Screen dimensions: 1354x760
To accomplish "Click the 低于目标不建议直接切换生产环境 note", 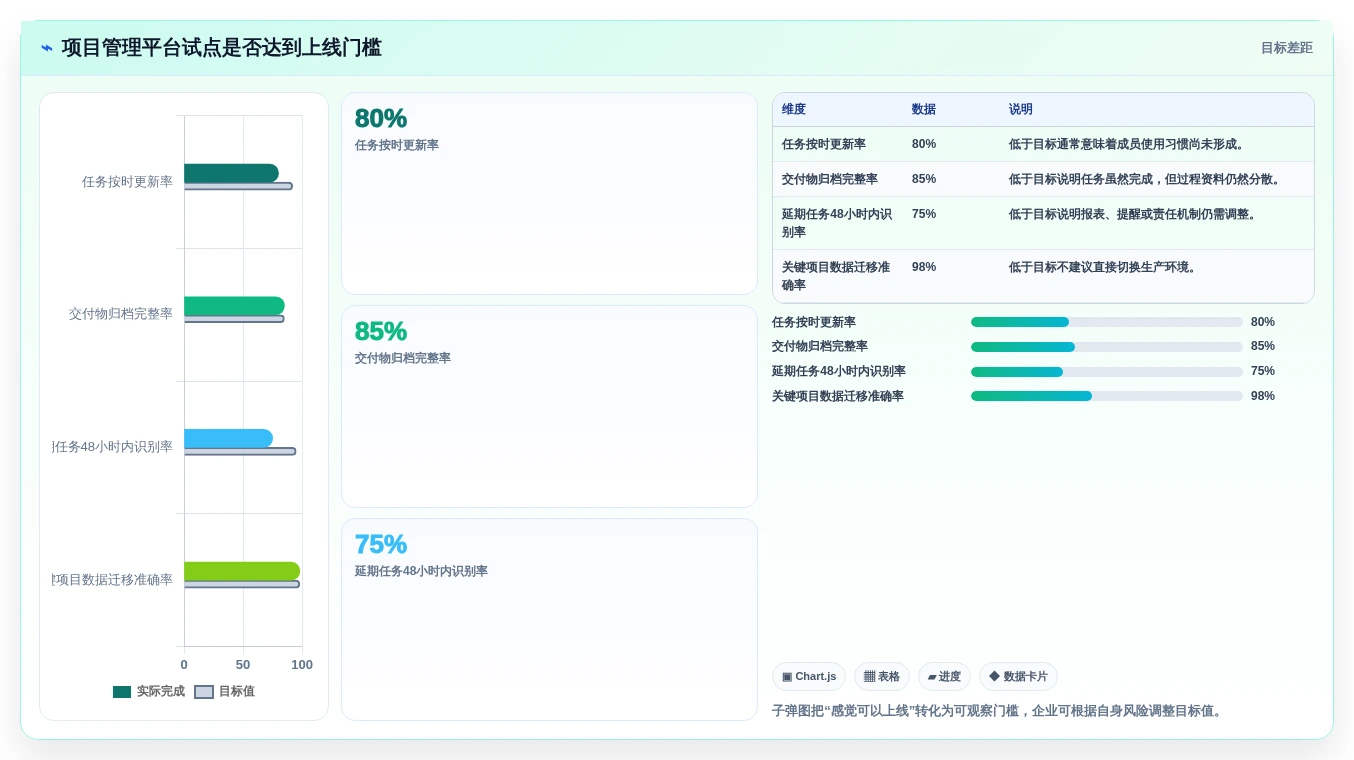I will [1105, 268].
